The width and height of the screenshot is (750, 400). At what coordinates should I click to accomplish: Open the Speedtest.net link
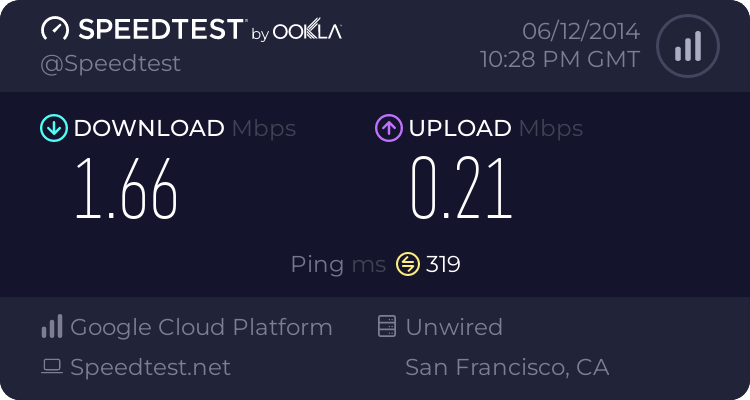coord(150,367)
